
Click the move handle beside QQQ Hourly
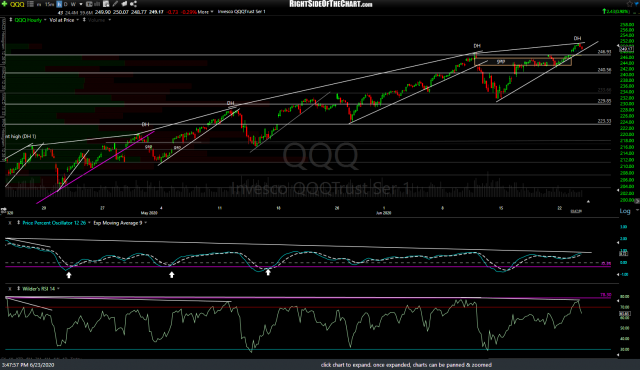(11, 20)
